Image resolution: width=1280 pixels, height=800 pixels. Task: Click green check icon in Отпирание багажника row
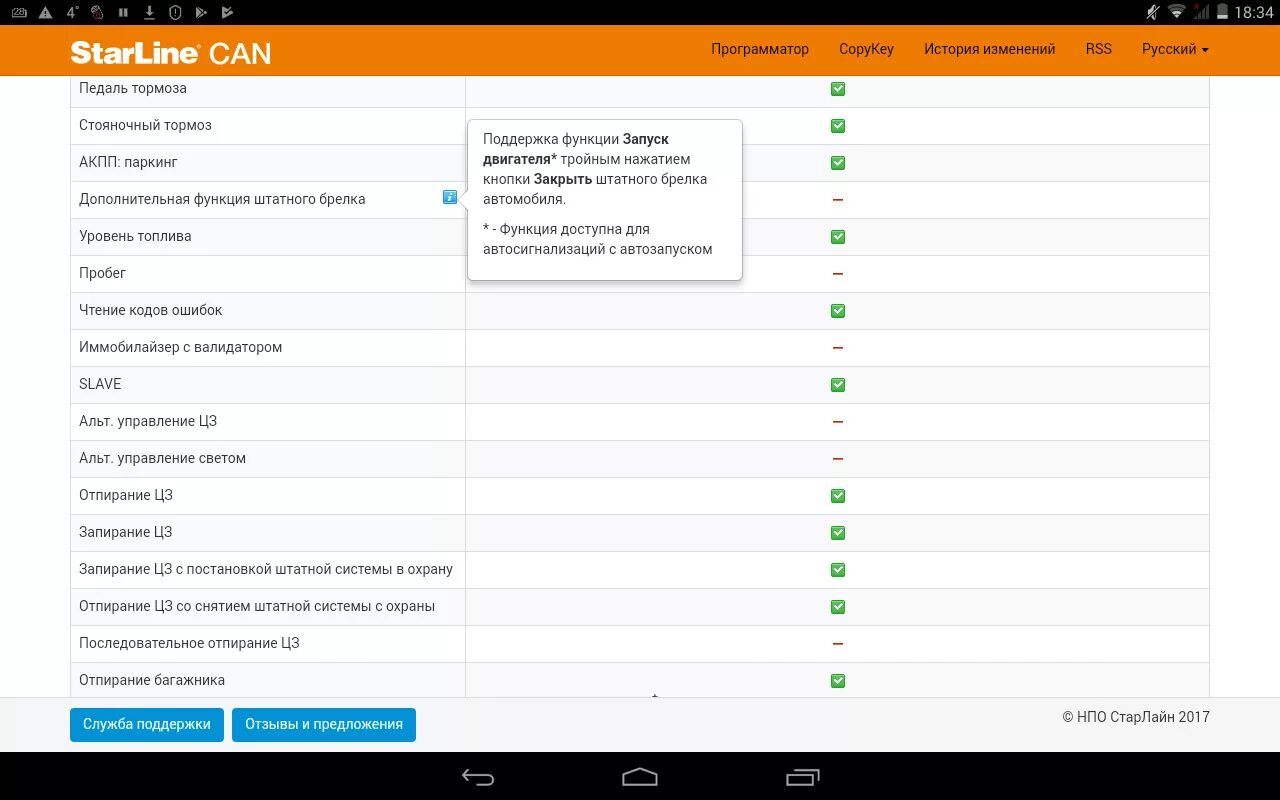click(838, 681)
